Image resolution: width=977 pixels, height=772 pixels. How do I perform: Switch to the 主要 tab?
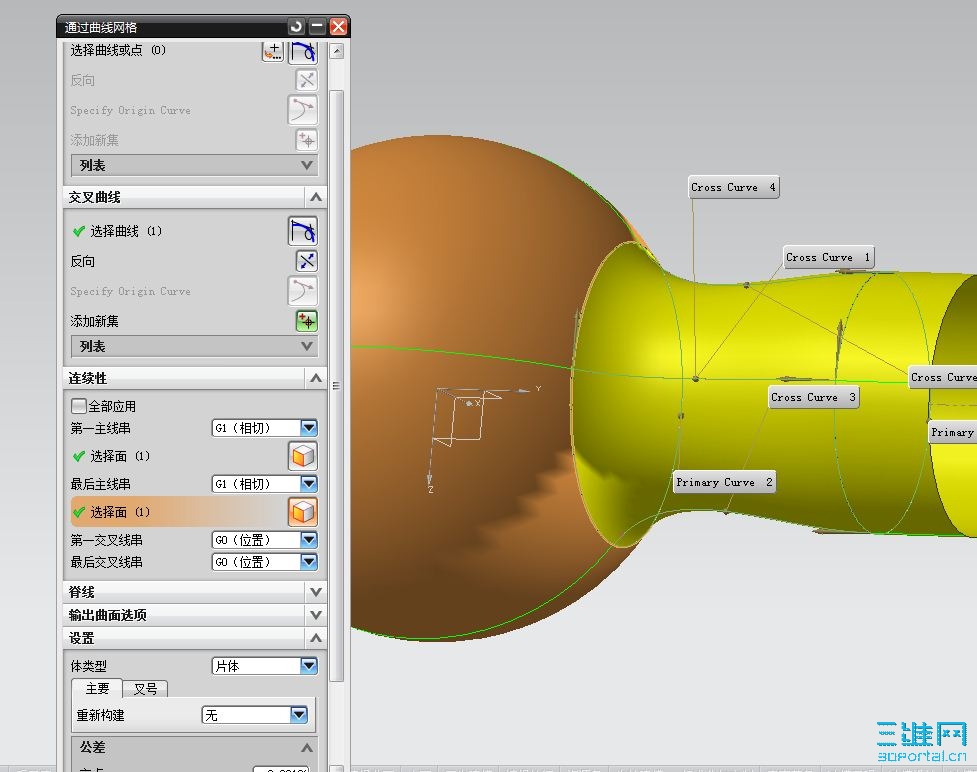click(97, 689)
